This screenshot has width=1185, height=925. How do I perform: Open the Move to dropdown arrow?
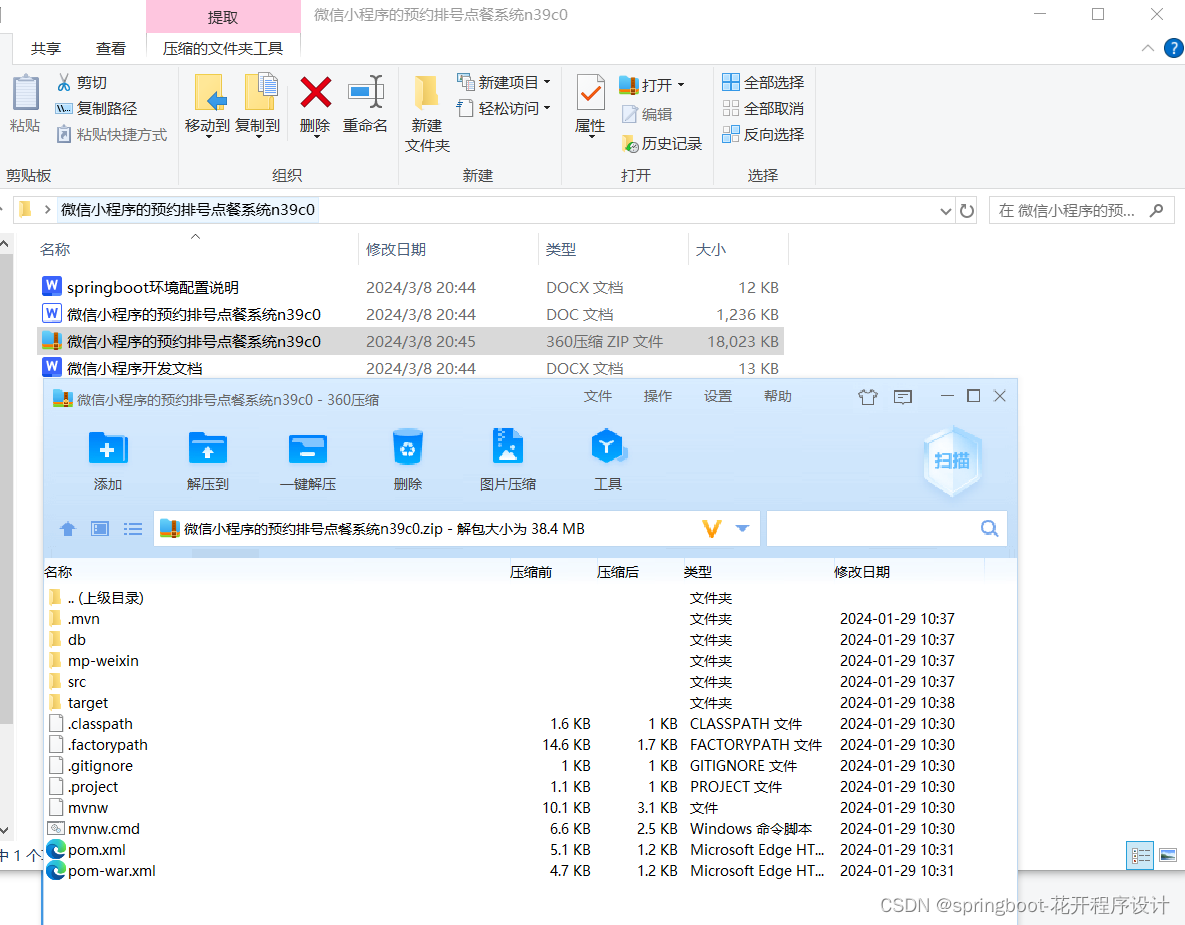pyautogui.click(x=208, y=137)
